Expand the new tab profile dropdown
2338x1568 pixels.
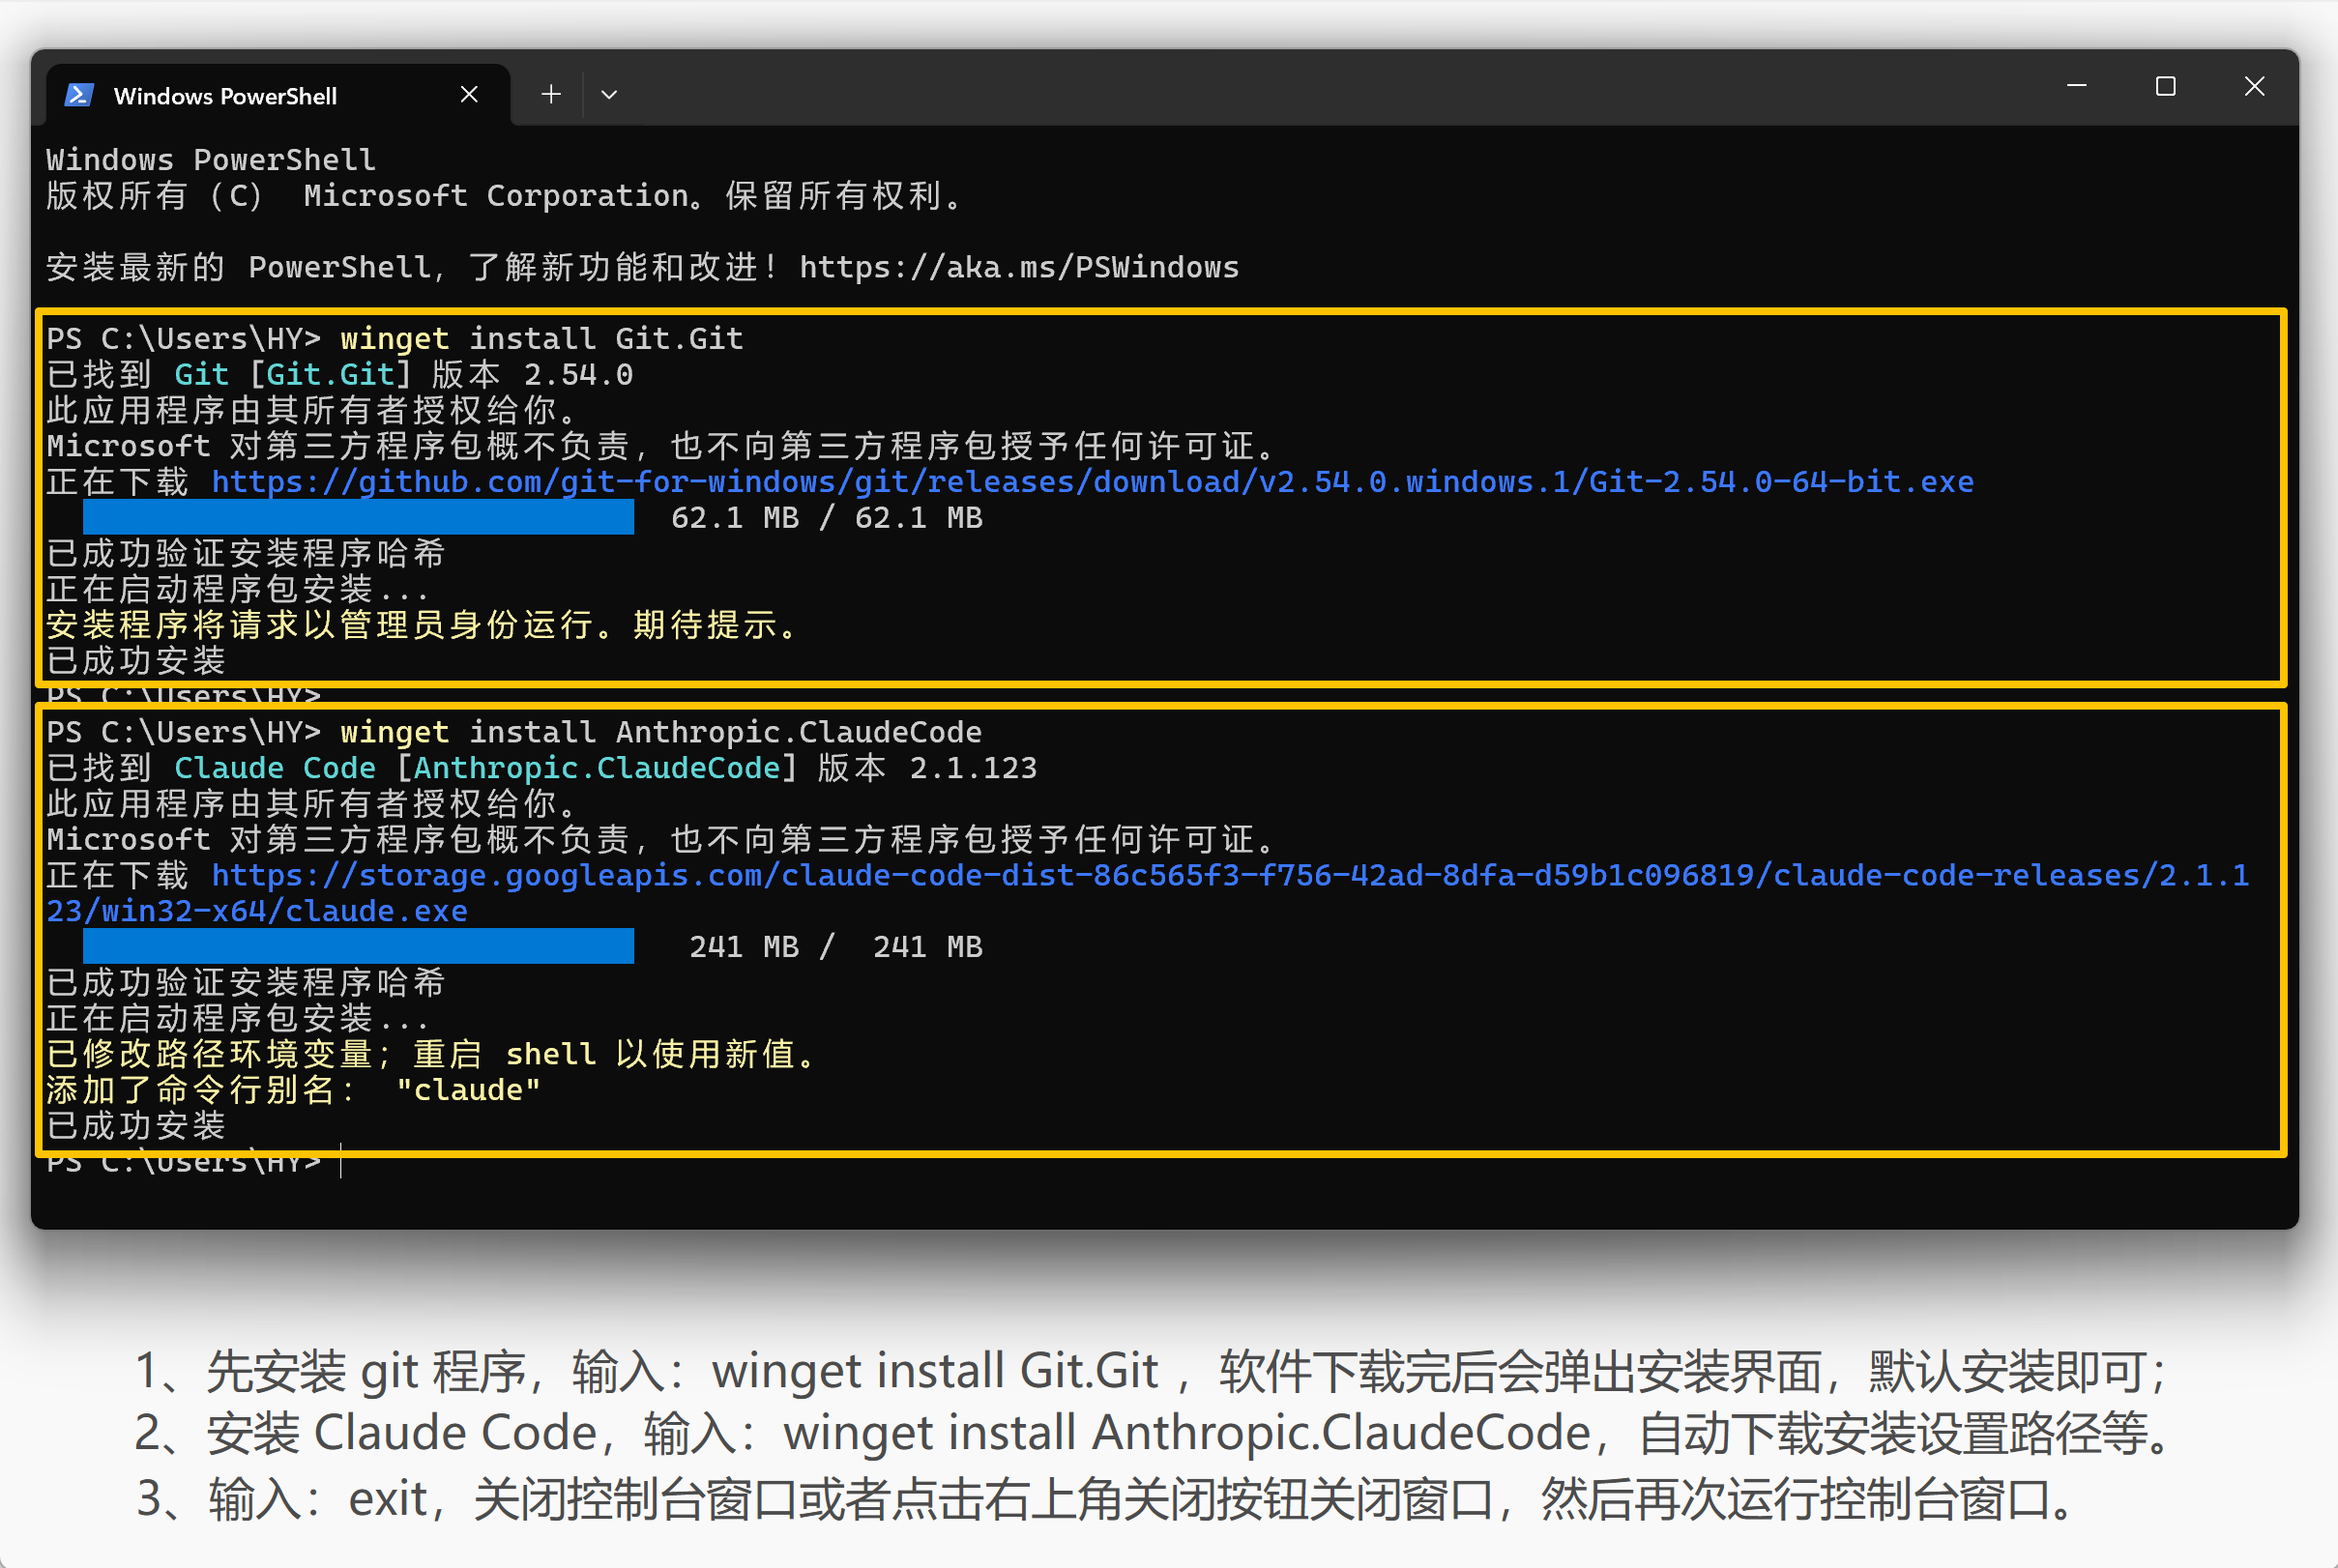coord(609,95)
